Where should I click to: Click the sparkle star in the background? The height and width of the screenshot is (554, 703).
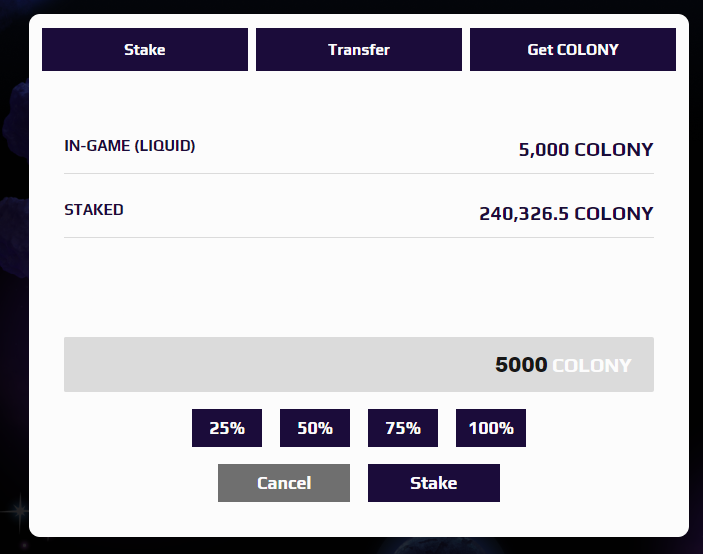pos(18,510)
